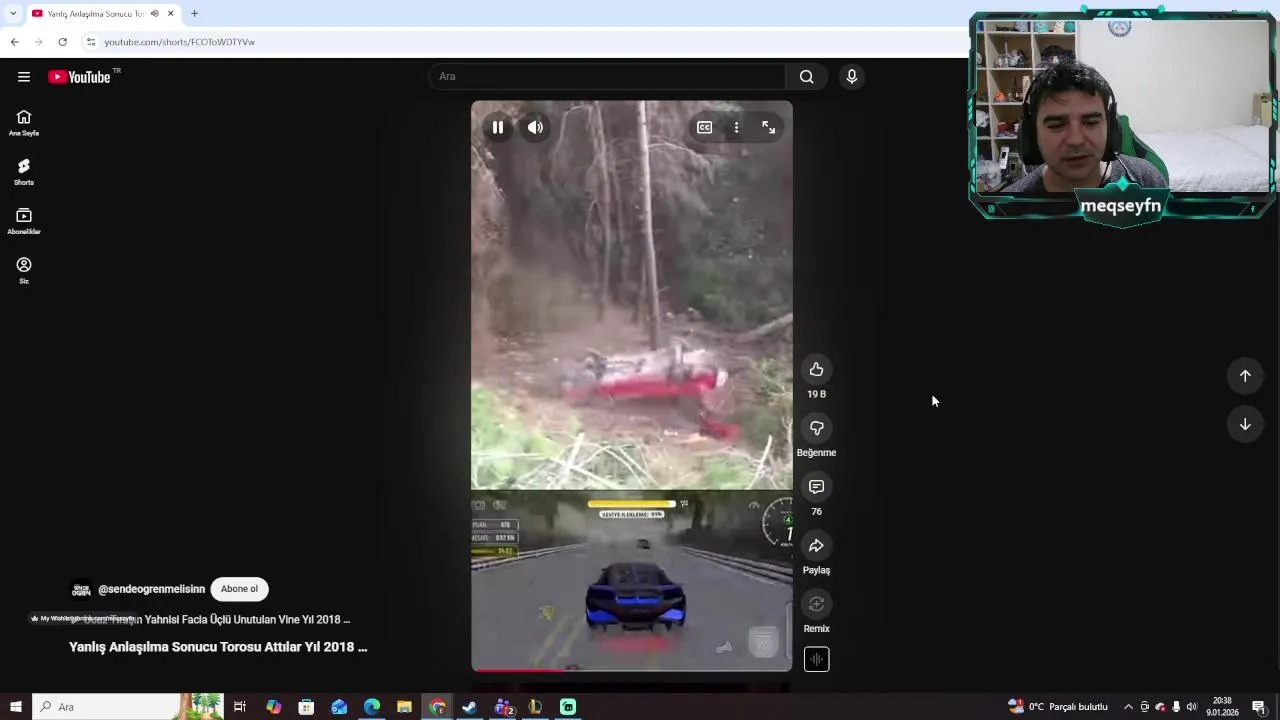
Task: Open the Windows notification center
Action: click(x=1259, y=707)
